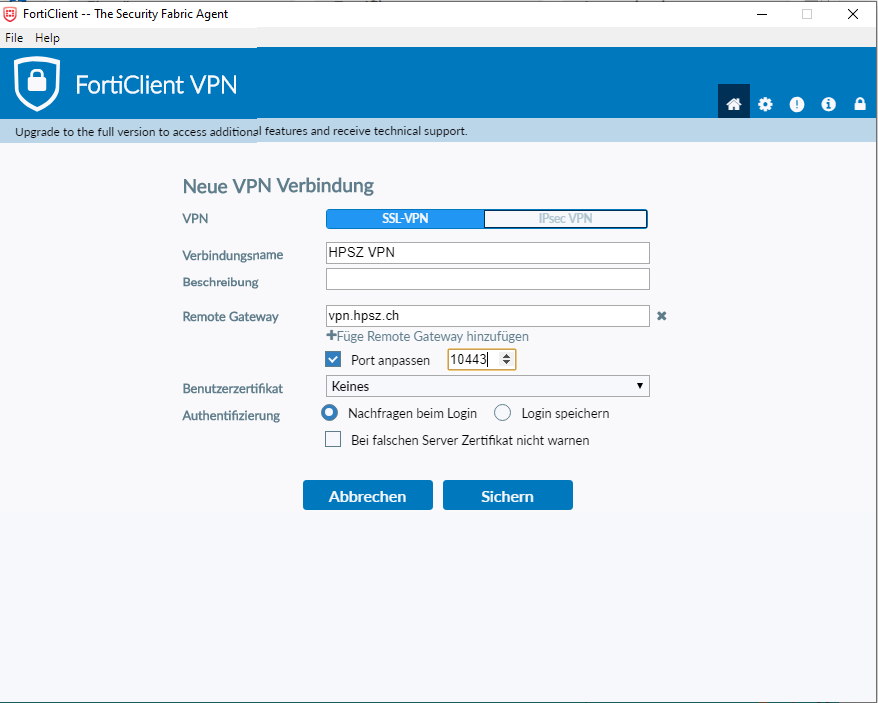
Task: Click the exclamation alert icon
Action: click(797, 104)
